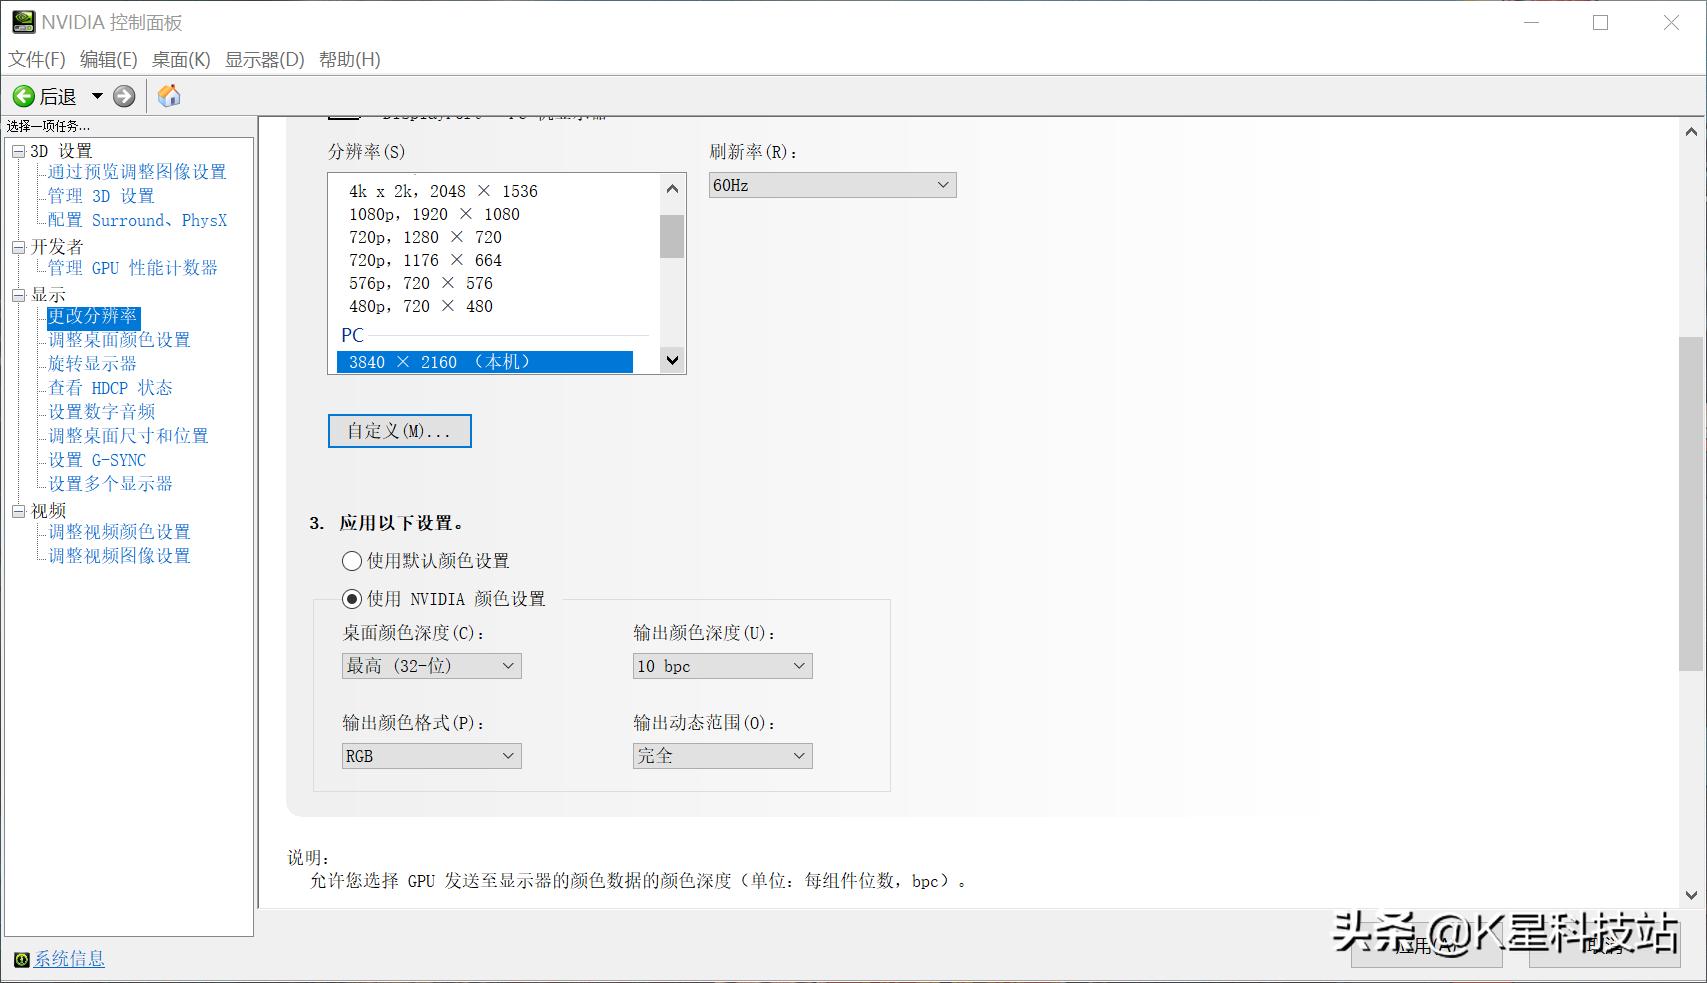Select the 3840 × 2160 resolution entry
The width and height of the screenshot is (1707, 983).
tap(484, 362)
